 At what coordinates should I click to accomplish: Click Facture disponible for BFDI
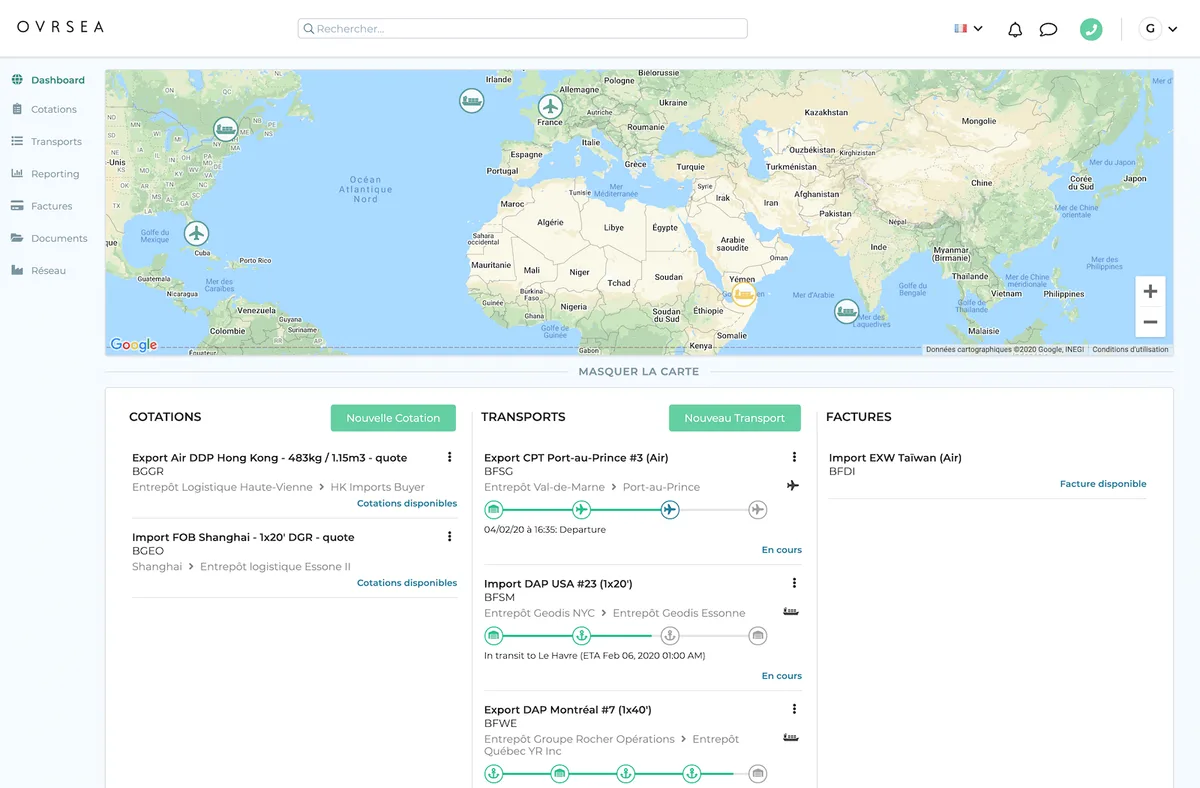(1103, 484)
